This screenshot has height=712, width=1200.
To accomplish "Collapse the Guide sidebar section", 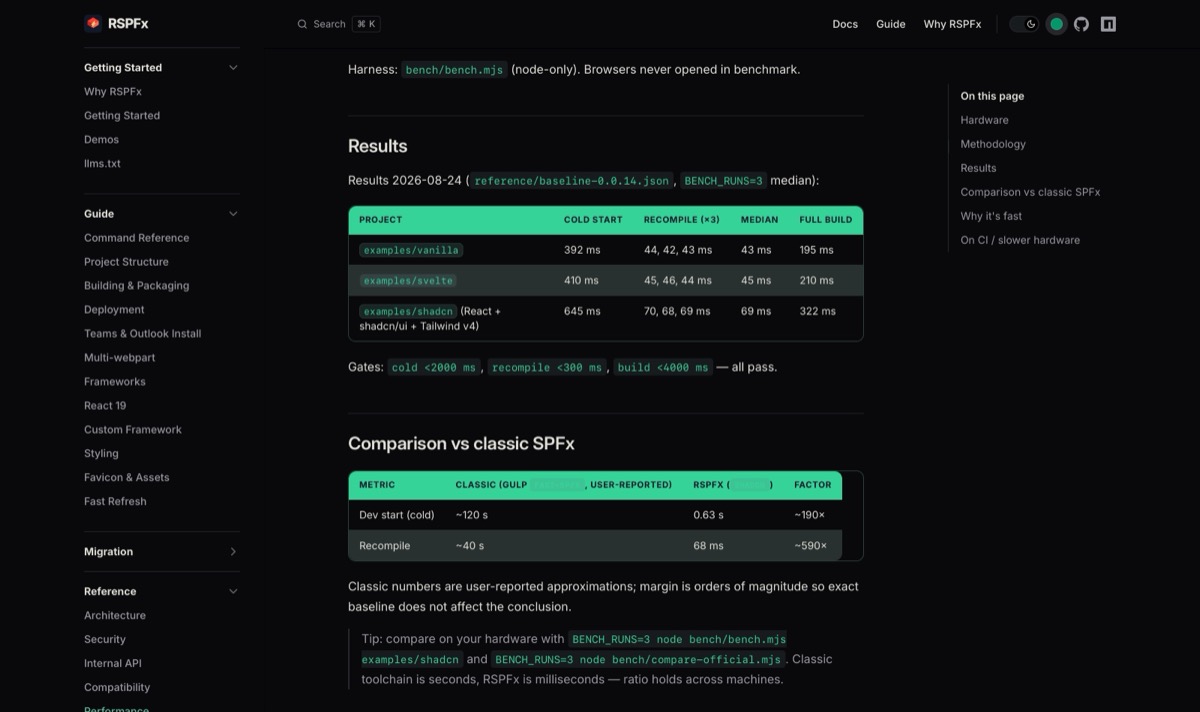I will (x=233, y=214).
